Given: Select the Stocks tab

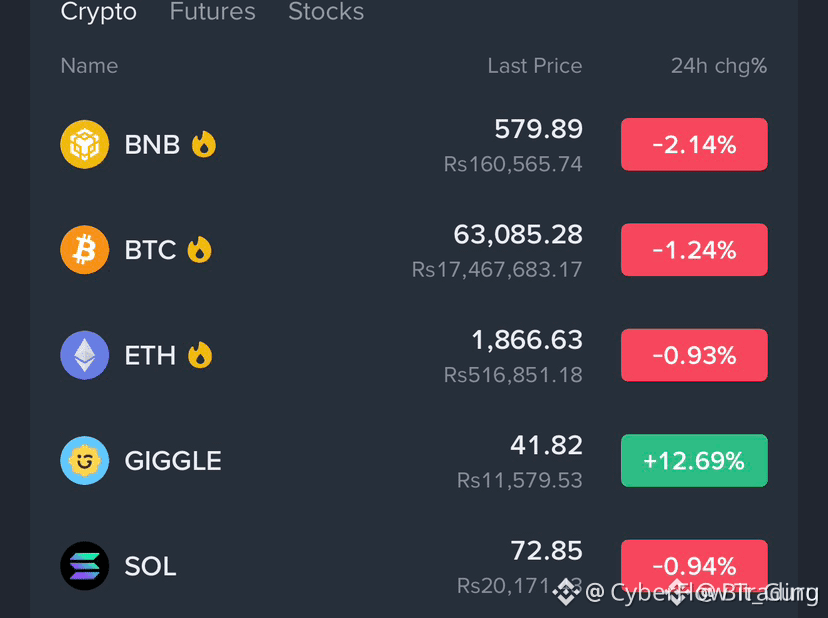Looking at the screenshot, I should click(x=326, y=12).
